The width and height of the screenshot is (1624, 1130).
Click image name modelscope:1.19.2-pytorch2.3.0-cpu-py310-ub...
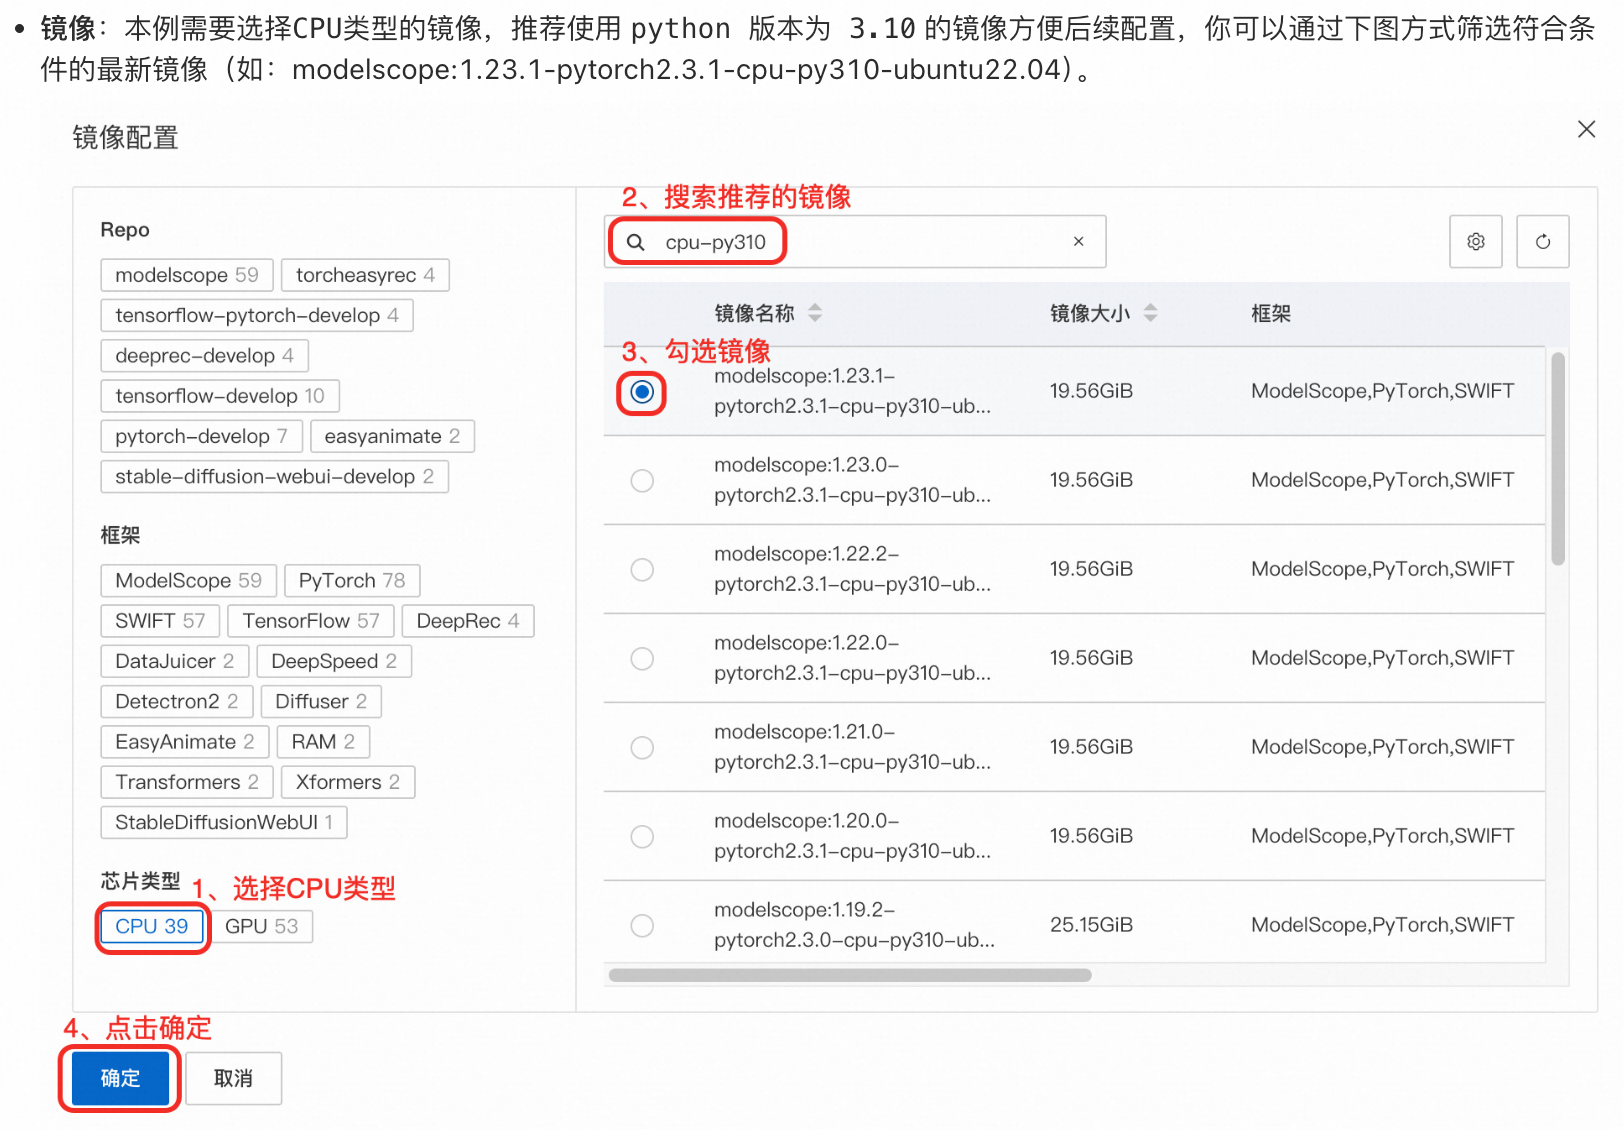point(854,925)
